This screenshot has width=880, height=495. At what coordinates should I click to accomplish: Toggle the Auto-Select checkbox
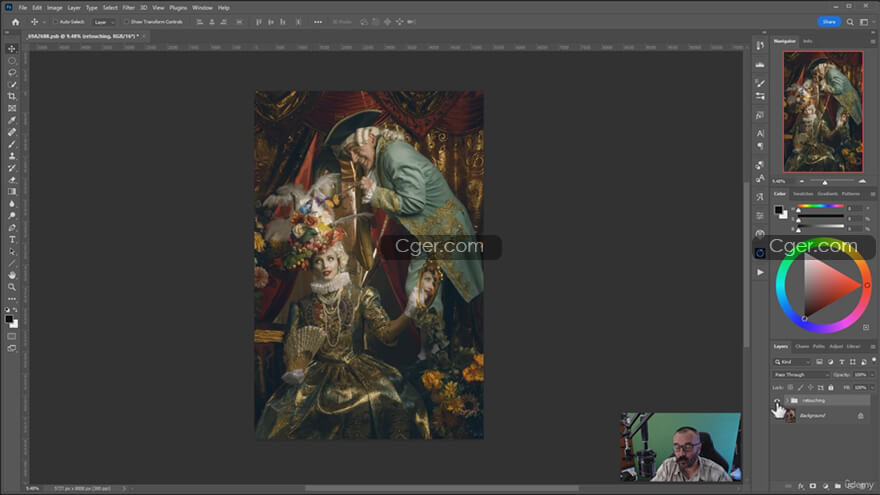coord(56,22)
